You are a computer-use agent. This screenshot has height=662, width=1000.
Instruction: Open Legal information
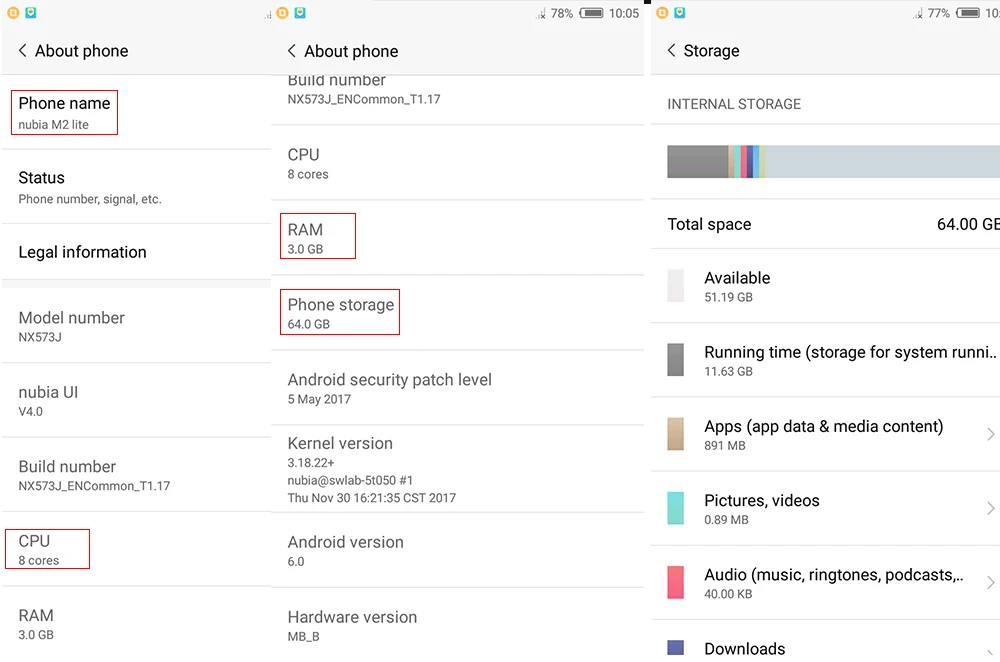point(136,252)
